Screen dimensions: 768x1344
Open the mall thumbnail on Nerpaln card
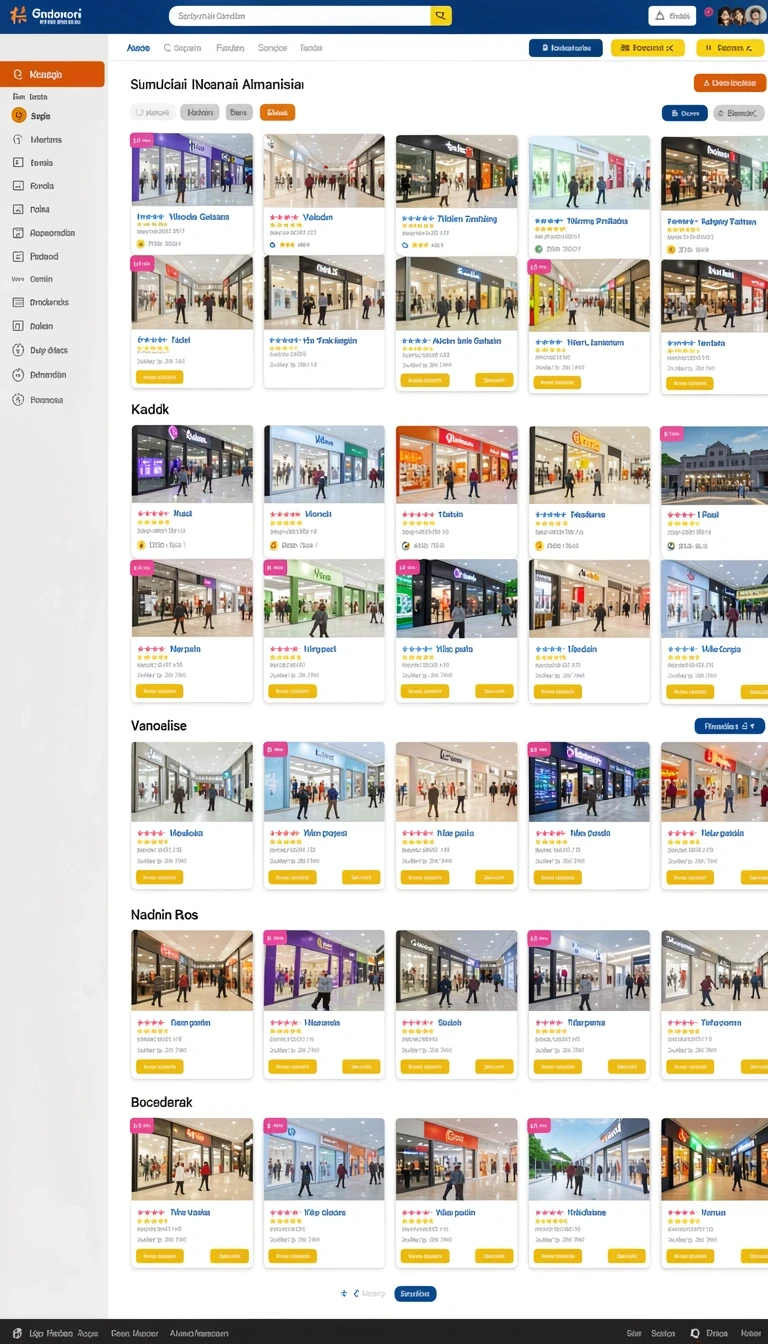(192, 598)
